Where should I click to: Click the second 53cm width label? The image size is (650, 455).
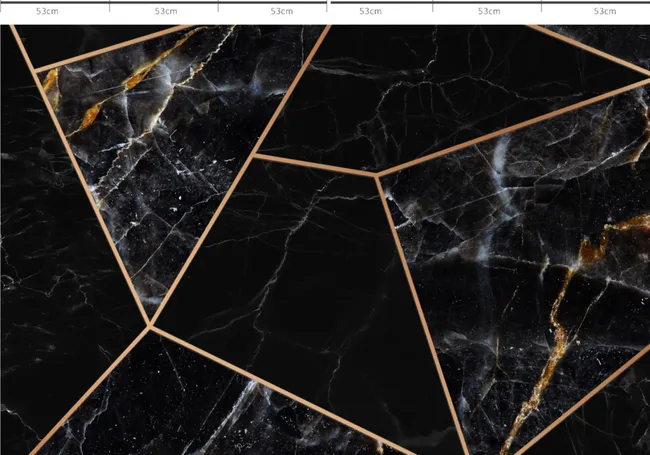[x=166, y=11]
